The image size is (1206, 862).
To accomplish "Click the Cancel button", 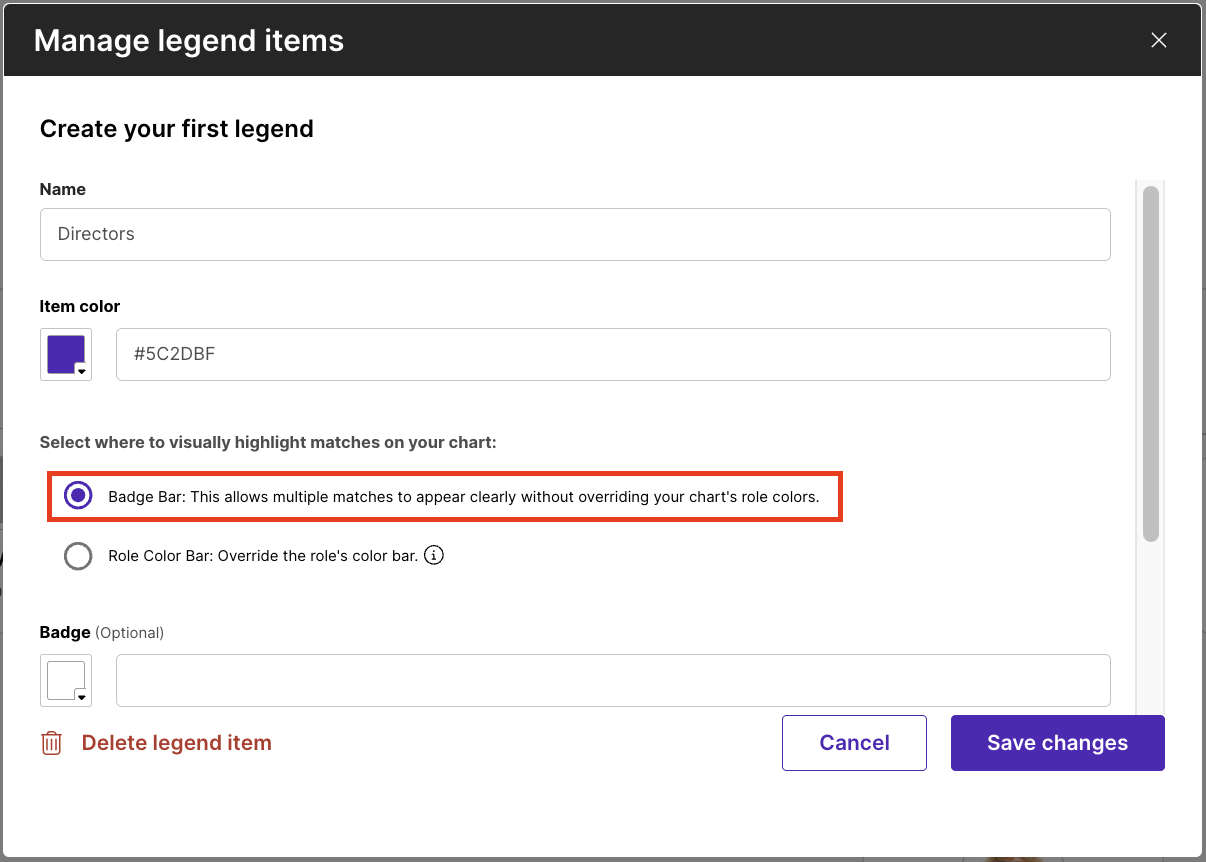I will pyautogui.click(x=855, y=743).
